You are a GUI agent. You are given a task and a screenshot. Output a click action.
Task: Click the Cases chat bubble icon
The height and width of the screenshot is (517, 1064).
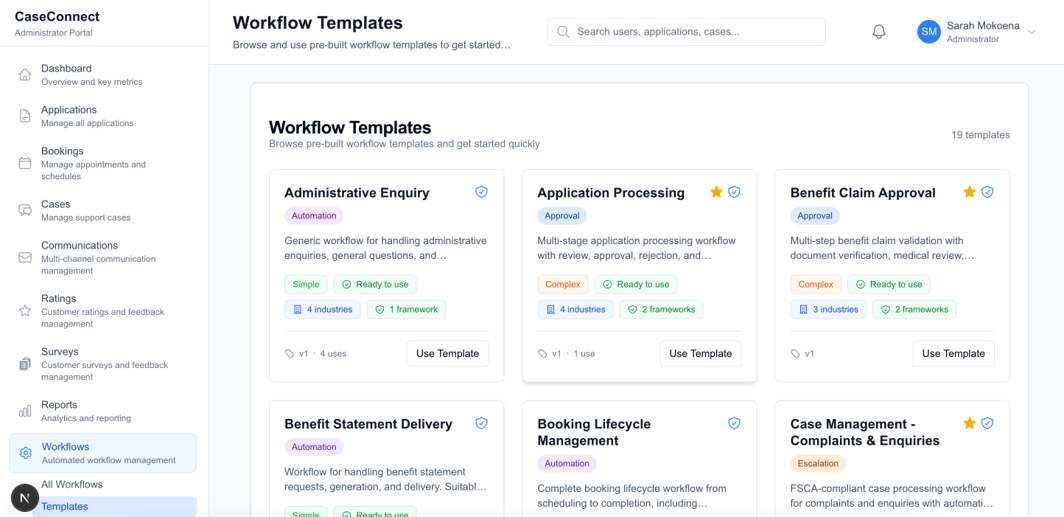pos(25,210)
